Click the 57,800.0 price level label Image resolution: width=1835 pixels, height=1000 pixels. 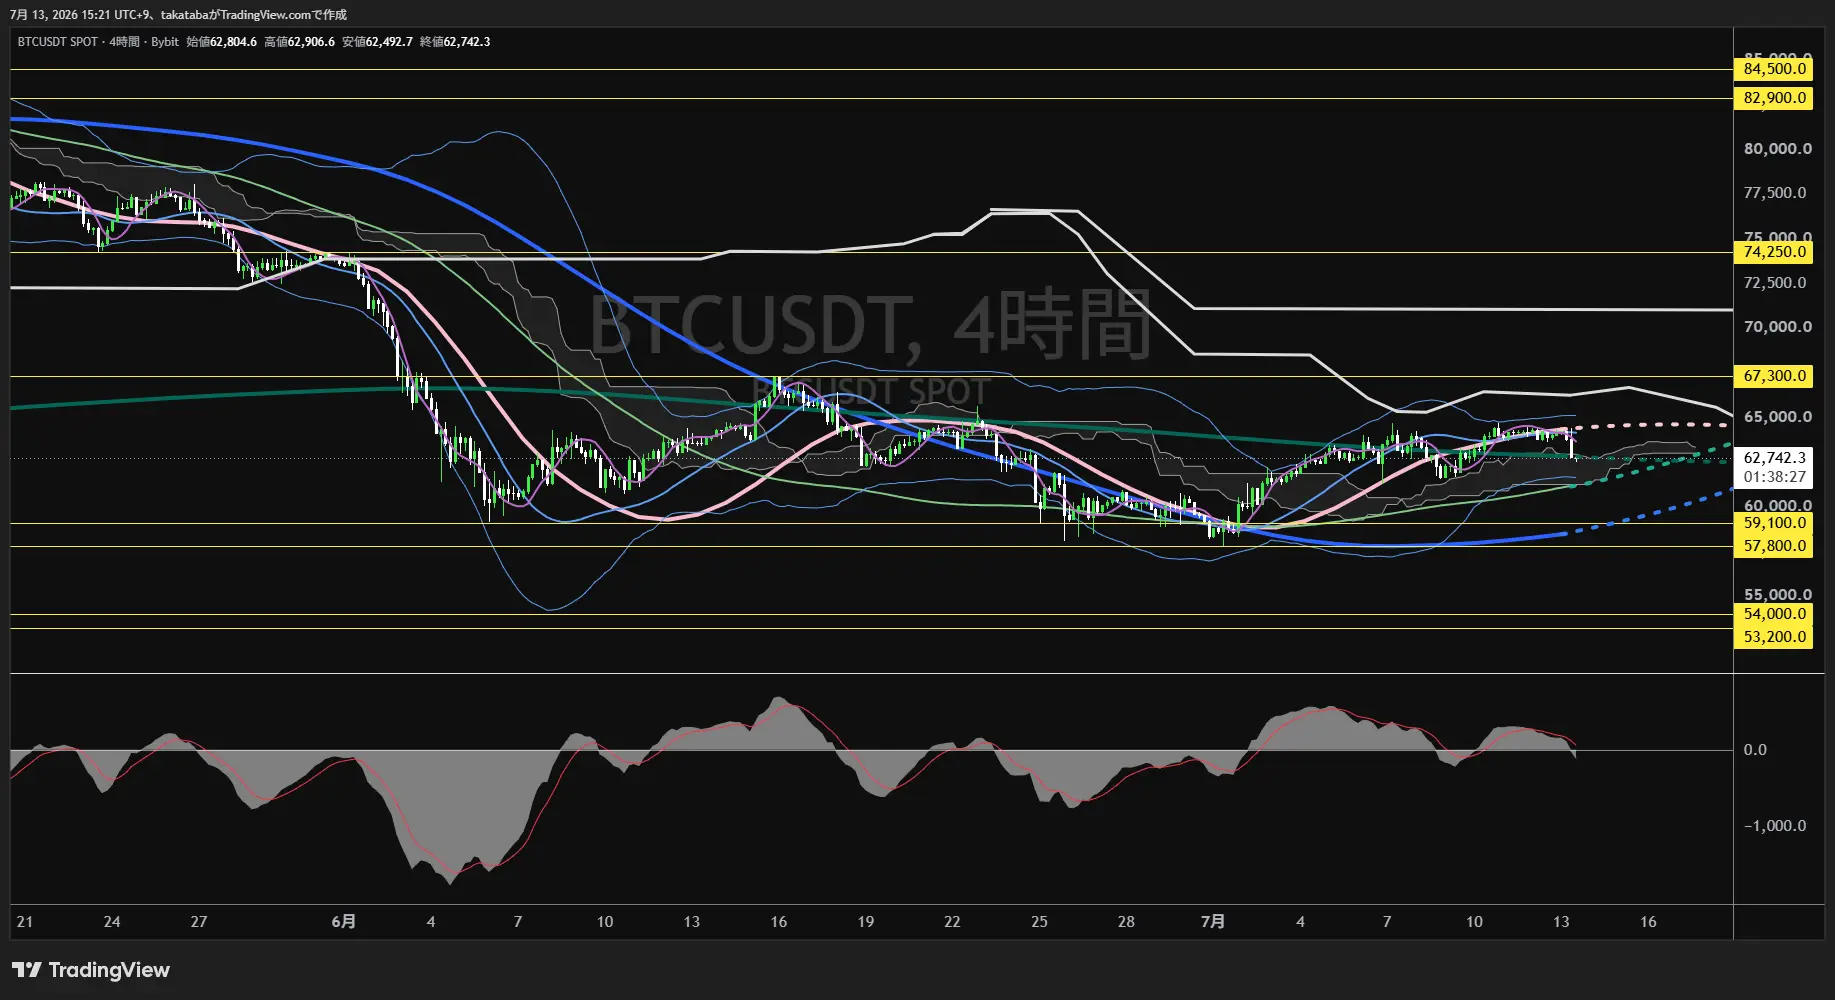coord(1773,546)
